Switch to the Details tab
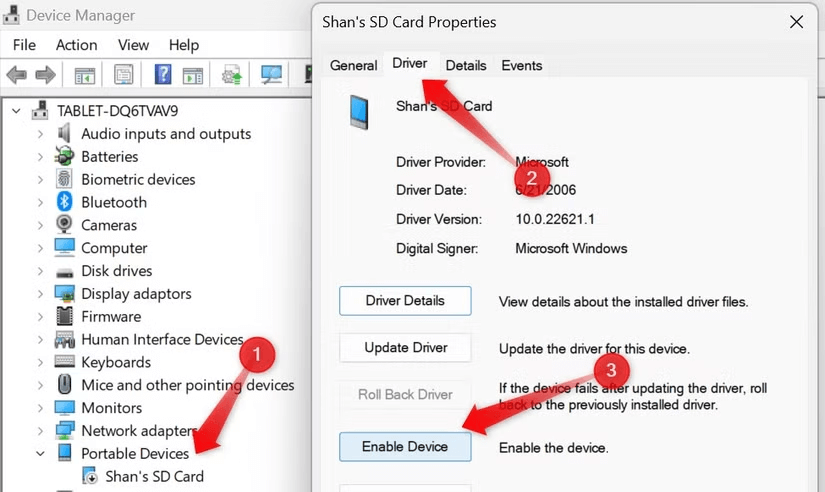The width and height of the screenshot is (825, 492). pyautogui.click(x=465, y=65)
